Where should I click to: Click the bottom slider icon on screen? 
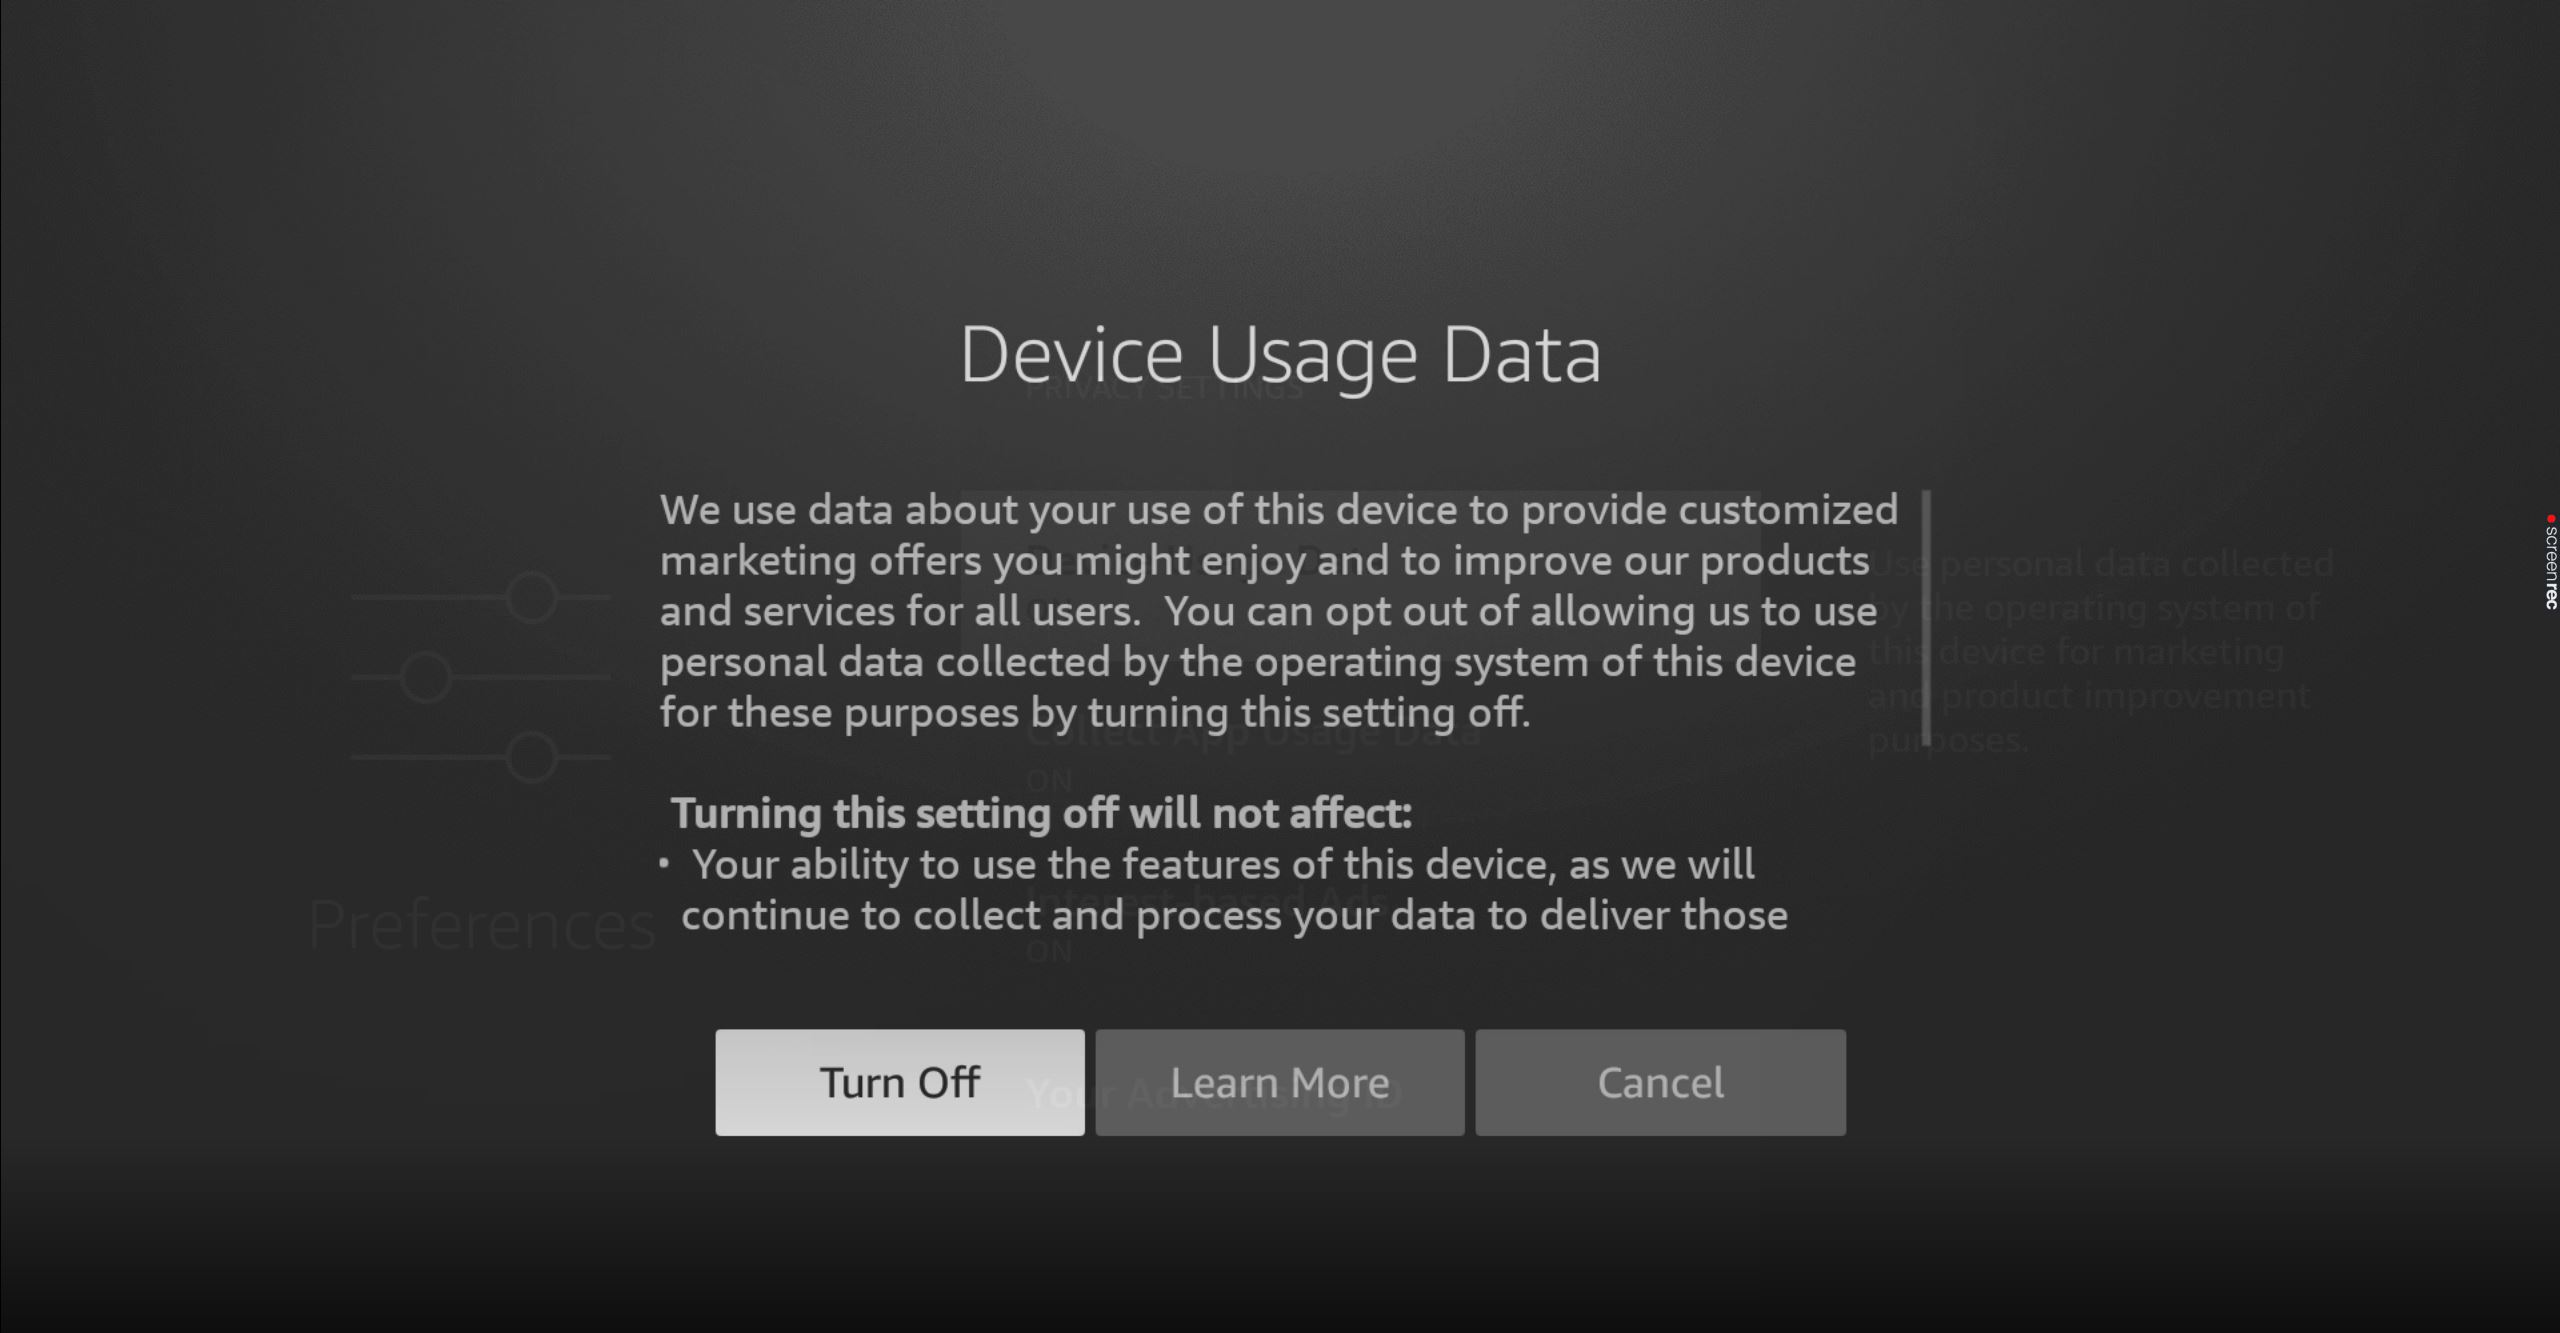(533, 755)
